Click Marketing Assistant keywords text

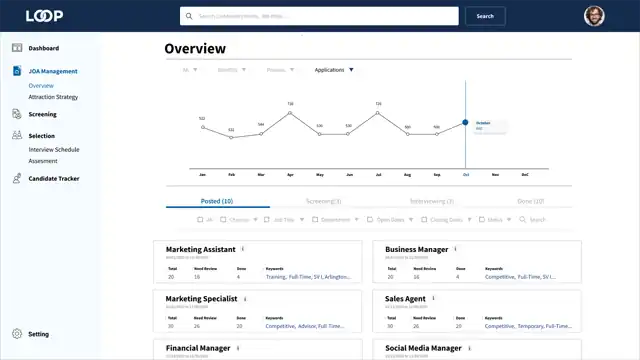[x=309, y=277]
